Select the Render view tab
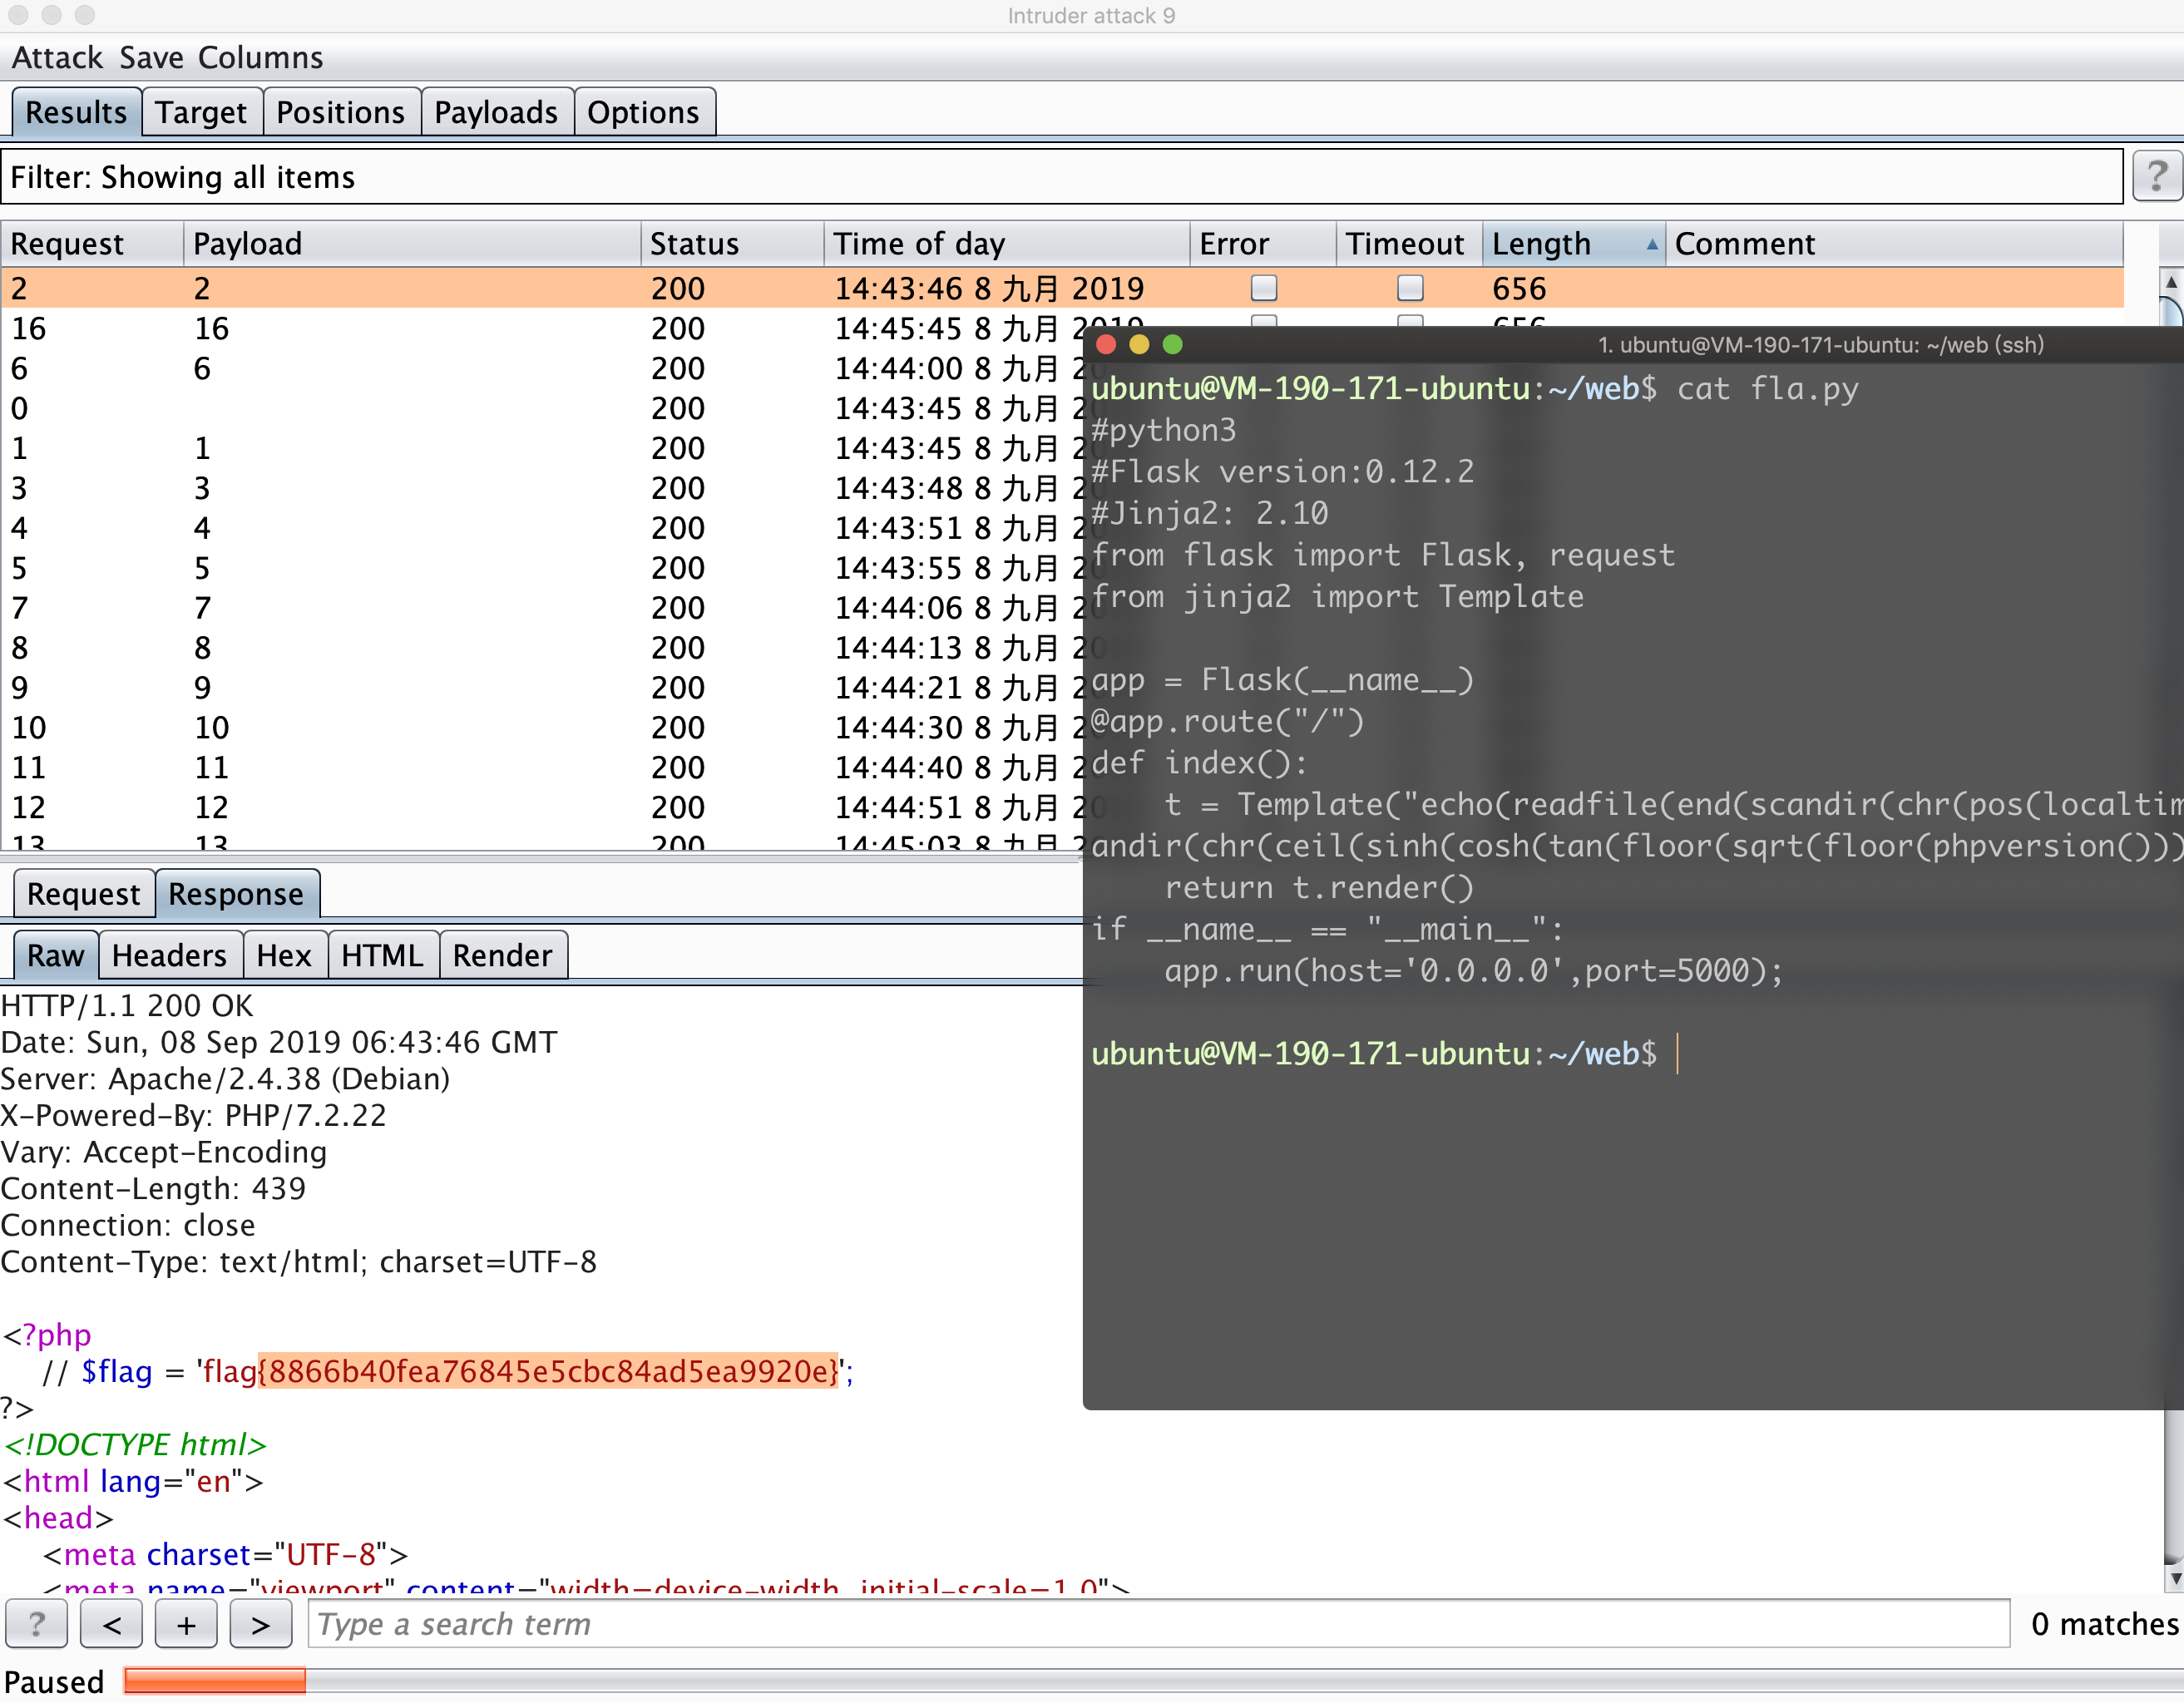This screenshot has width=2184, height=1703. coord(502,955)
